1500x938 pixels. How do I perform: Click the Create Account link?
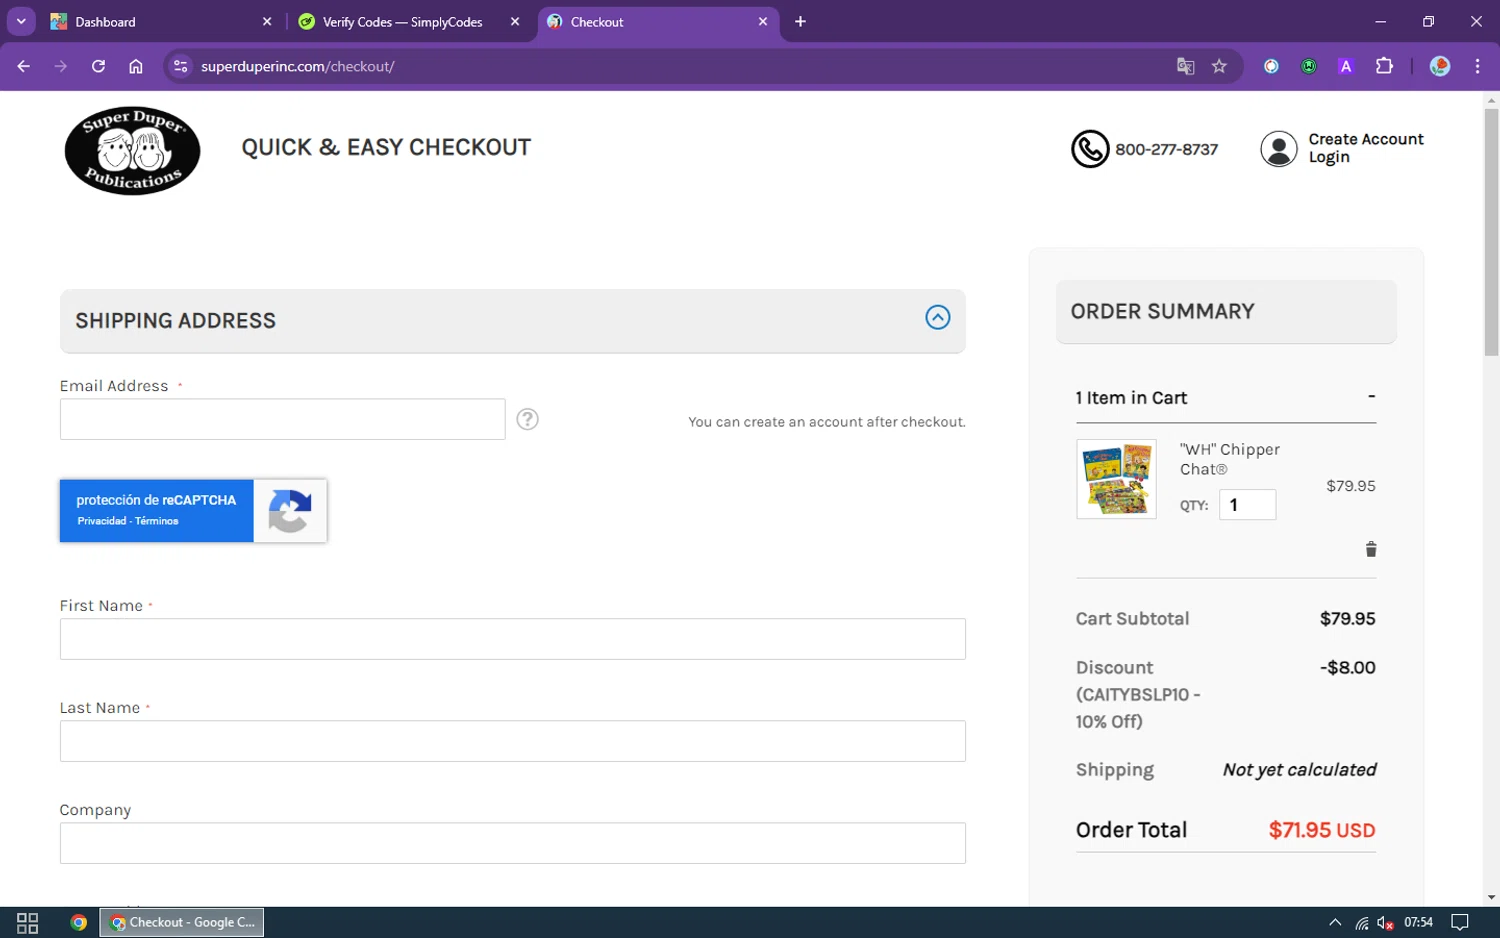point(1366,139)
